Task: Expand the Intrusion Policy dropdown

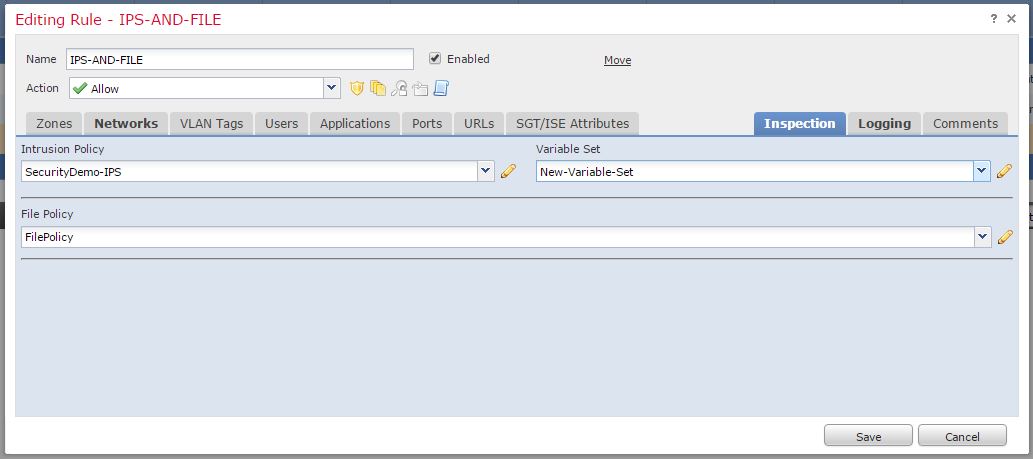Action: (x=486, y=171)
